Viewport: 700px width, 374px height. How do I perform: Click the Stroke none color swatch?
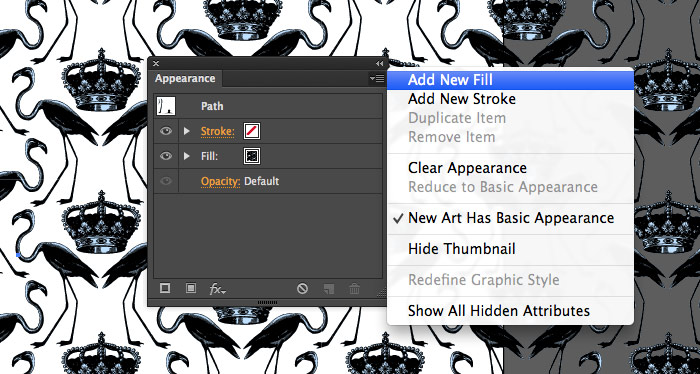click(x=252, y=131)
